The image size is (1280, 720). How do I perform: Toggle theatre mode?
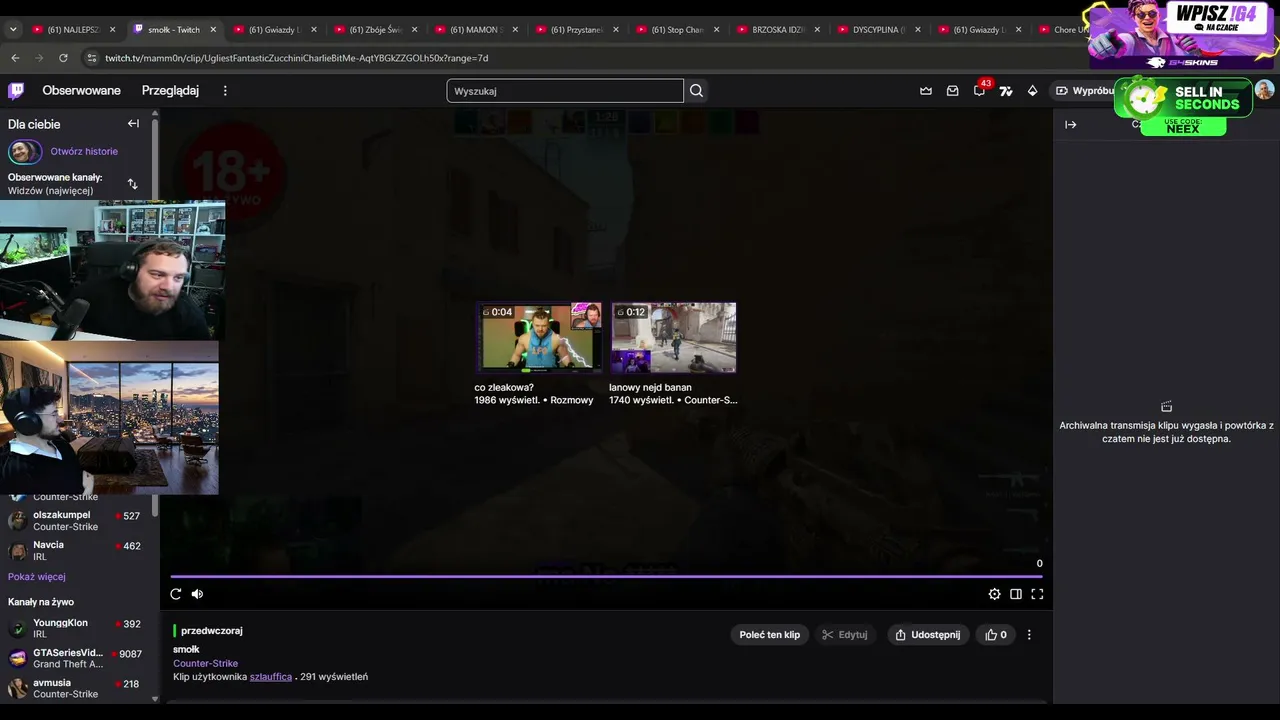(1016, 594)
